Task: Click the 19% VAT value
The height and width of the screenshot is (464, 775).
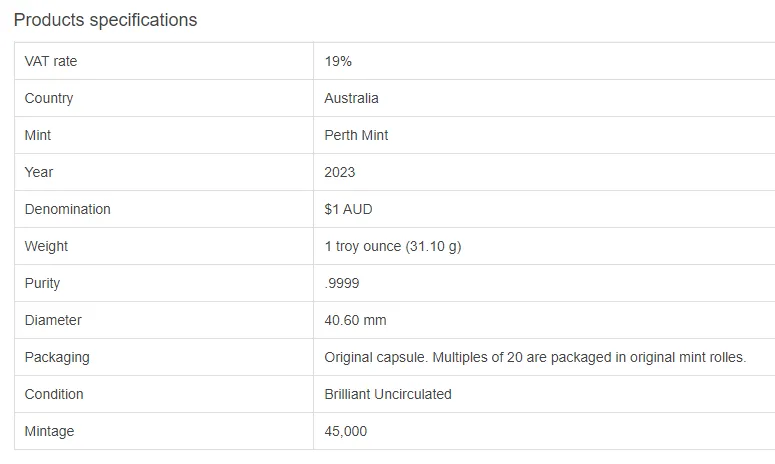Action: [338, 61]
